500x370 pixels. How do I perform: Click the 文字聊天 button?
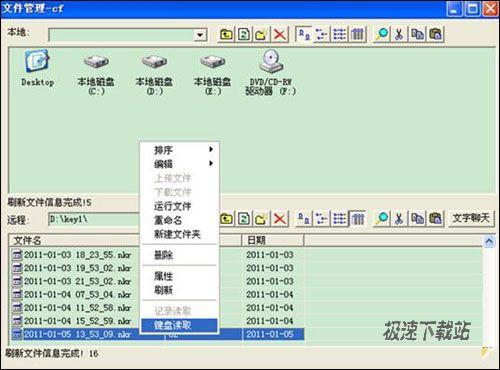point(471,218)
